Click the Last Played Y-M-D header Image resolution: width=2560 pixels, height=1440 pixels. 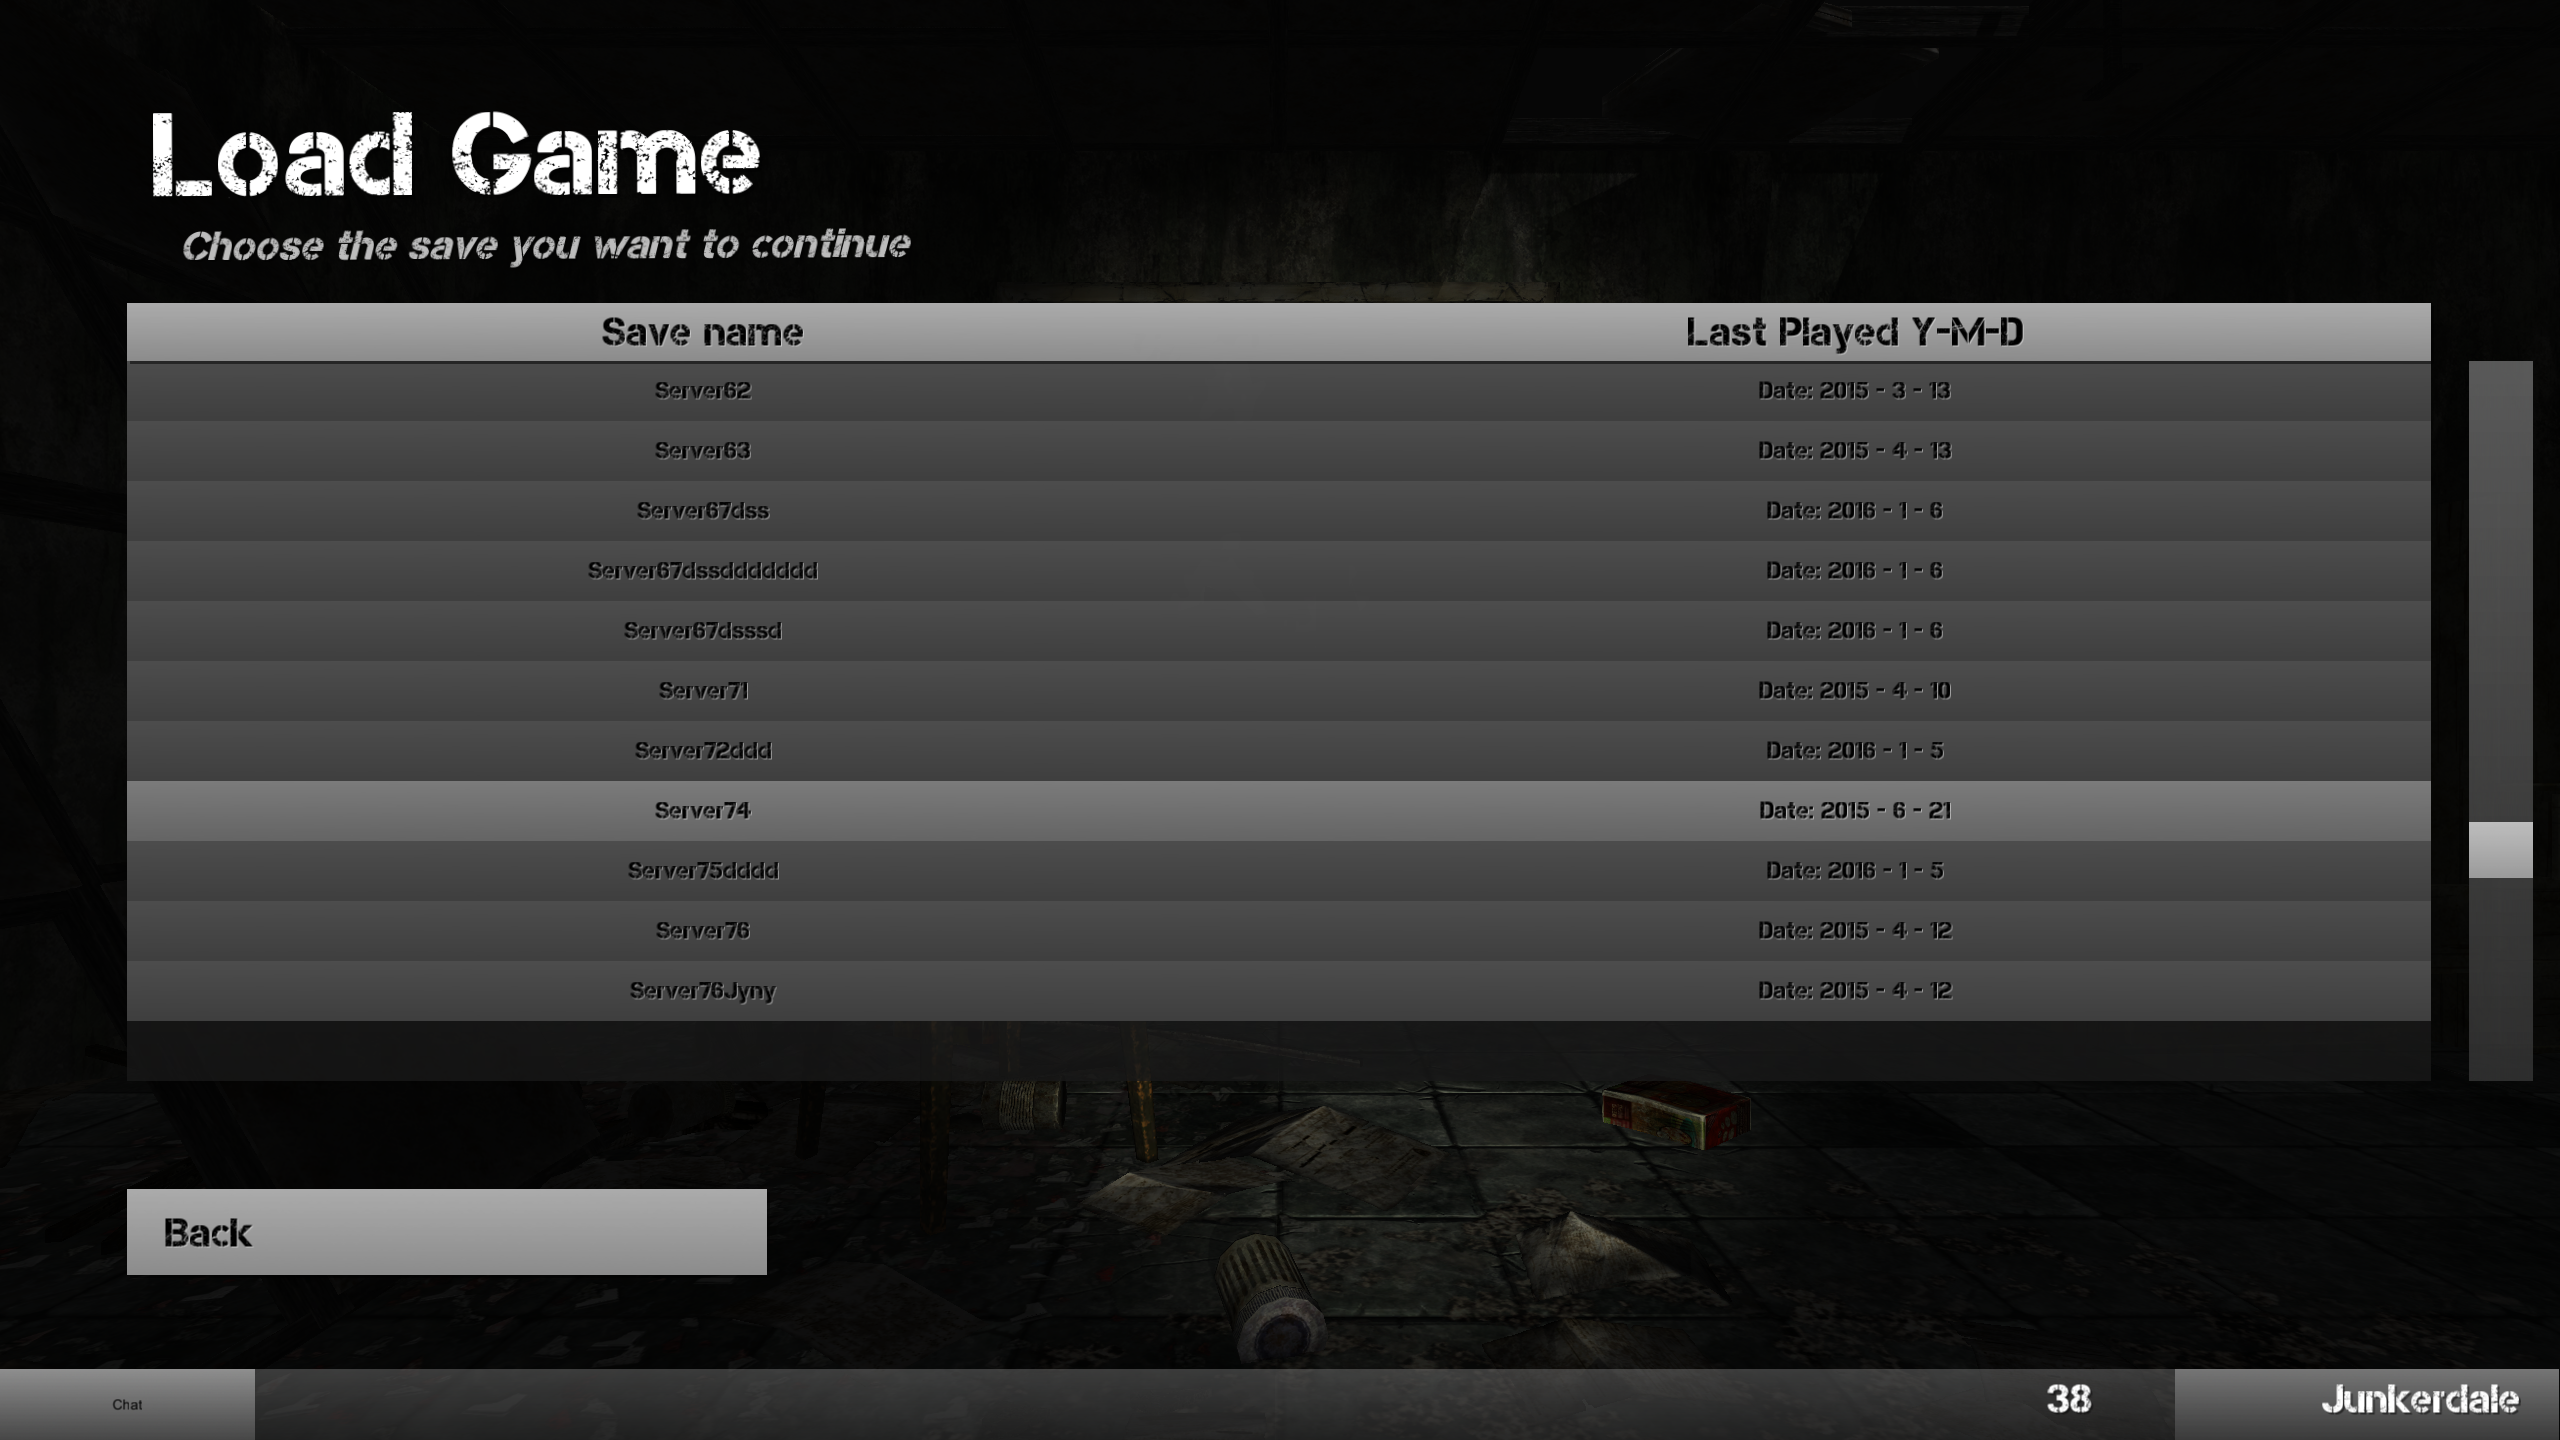click(x=1853, y=332)
